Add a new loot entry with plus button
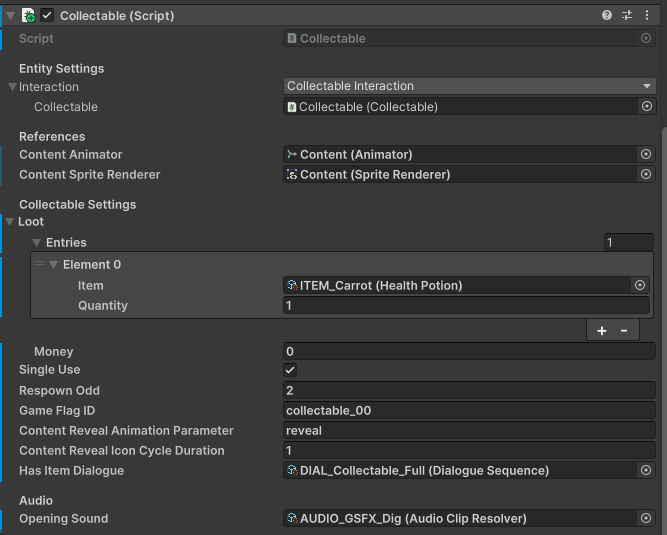This screenshot has height=535, width=667. click(601, 330)
